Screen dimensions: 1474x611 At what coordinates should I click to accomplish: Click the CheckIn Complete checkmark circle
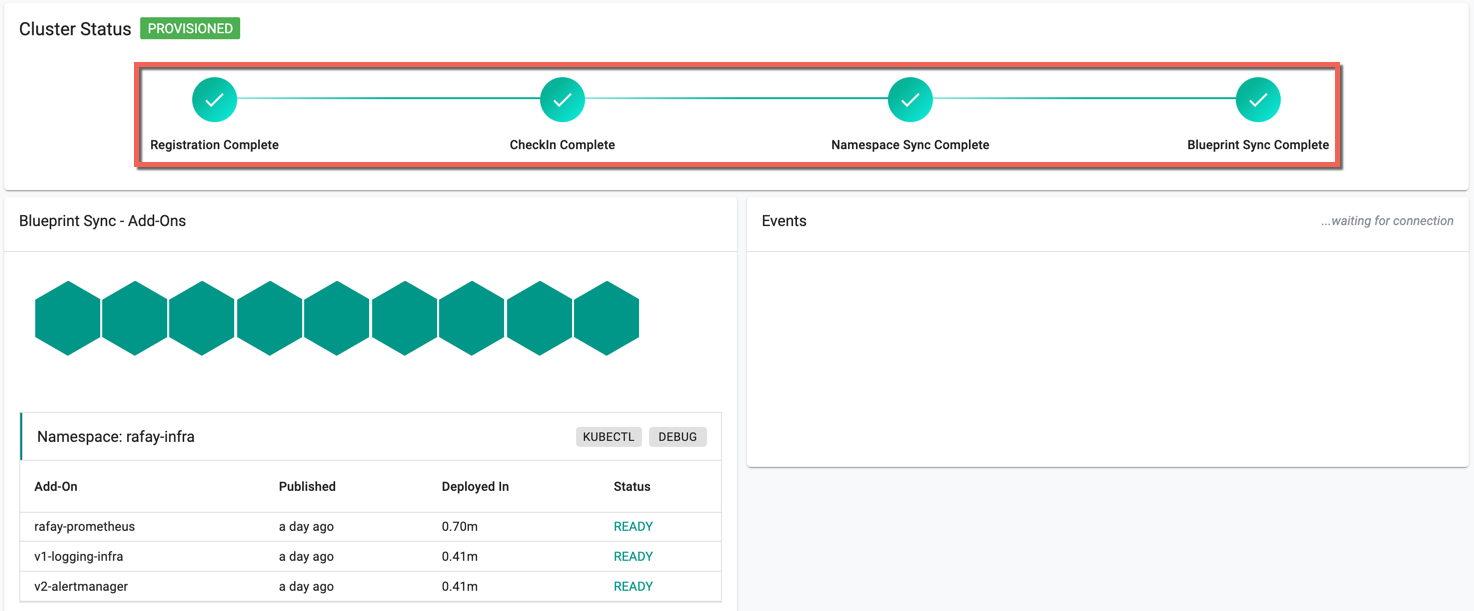pos(562,100)
